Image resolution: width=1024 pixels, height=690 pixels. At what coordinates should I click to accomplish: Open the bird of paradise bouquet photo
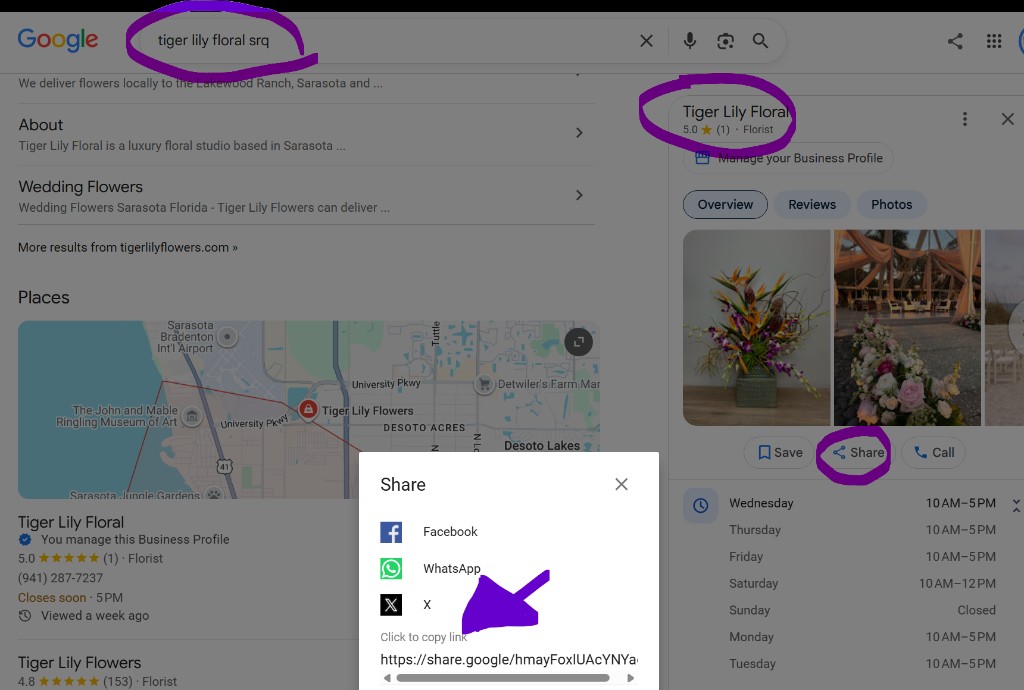coord(756,328)
